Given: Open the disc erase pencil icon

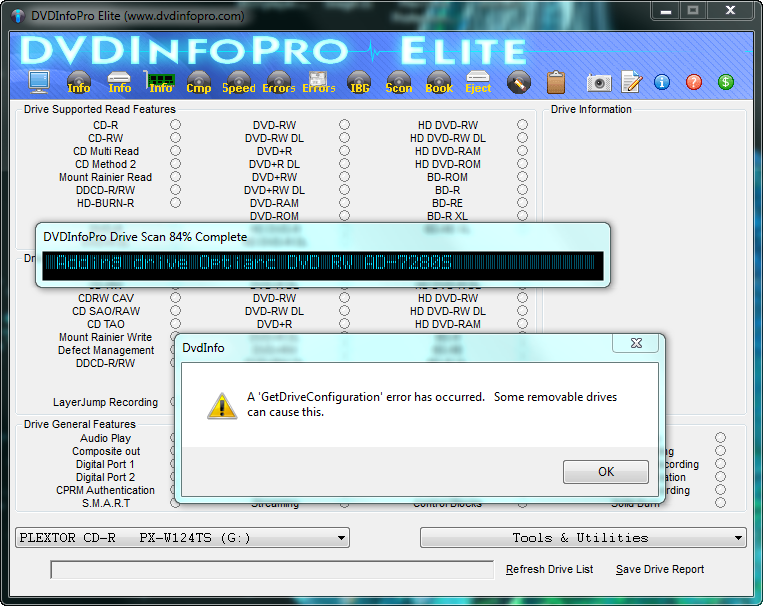Looking at the screenshot, I should coord(519,82).
